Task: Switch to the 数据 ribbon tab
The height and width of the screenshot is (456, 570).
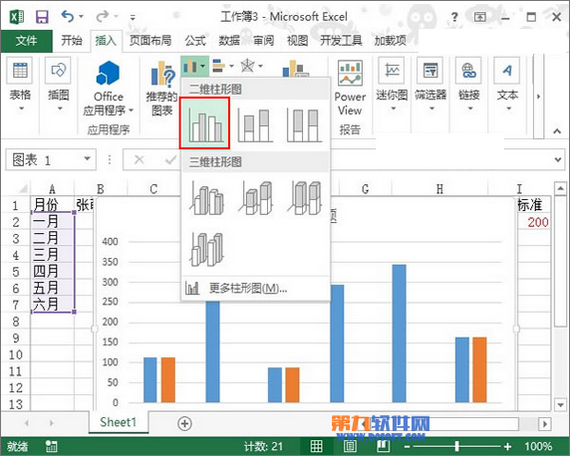Action: coord(229,41)
